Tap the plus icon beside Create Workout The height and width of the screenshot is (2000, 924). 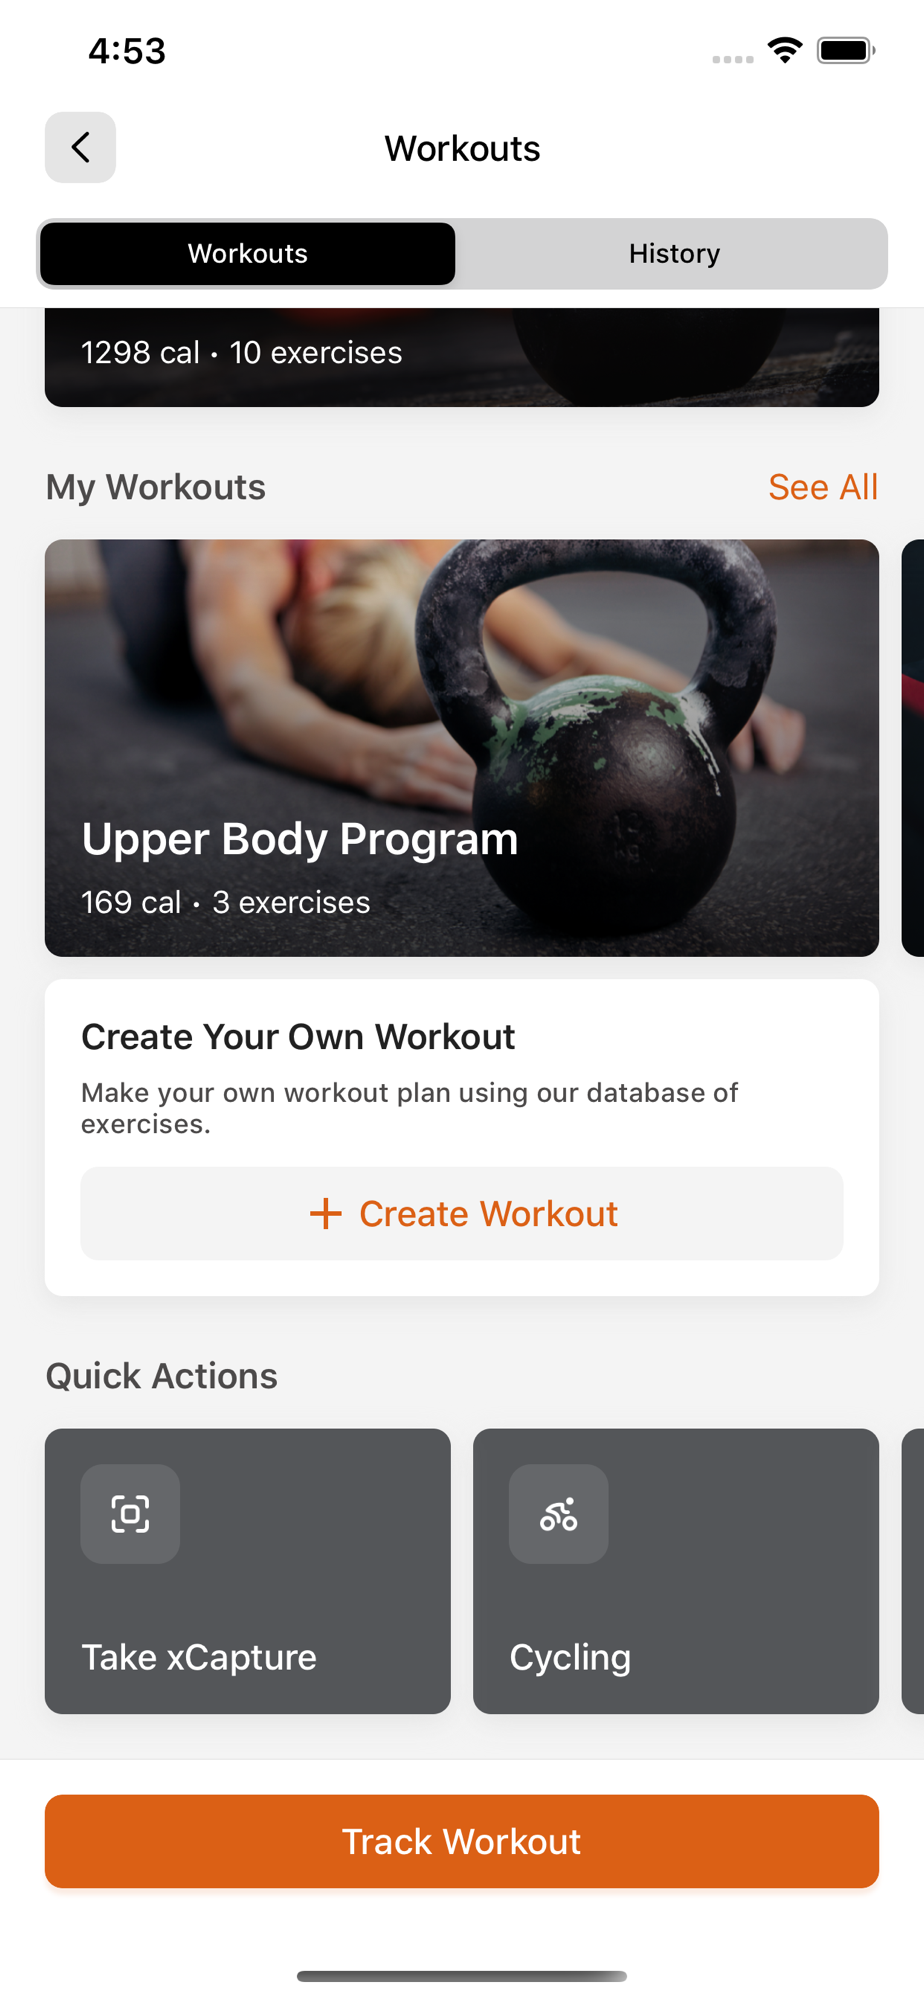pos(325,1214)
